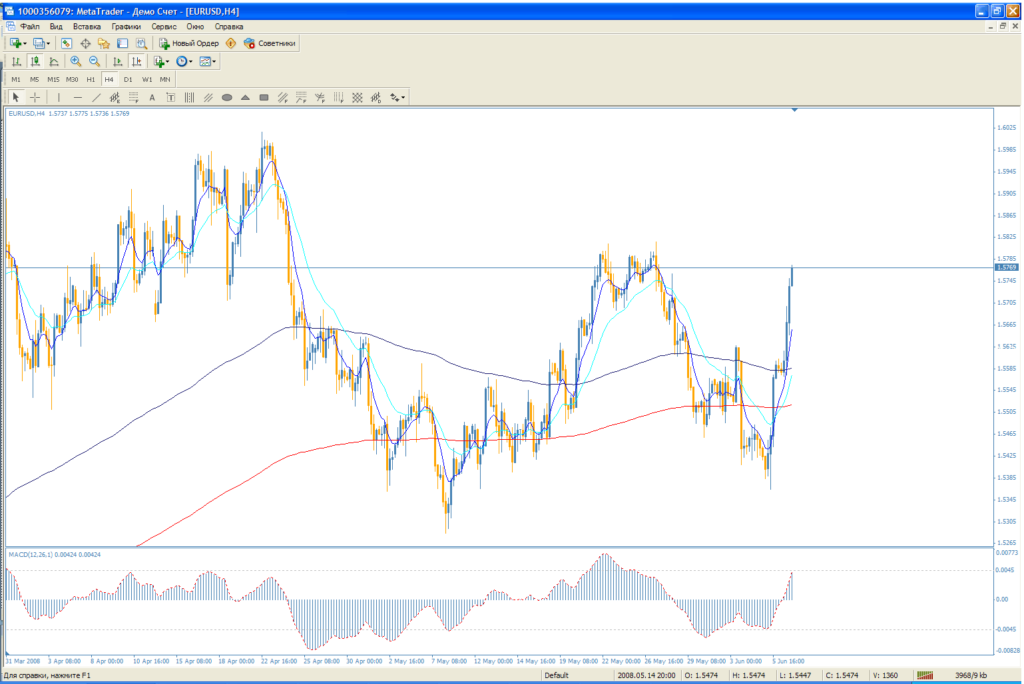This screenshot has height=684, width=1024.
Task: Select the ellipse shape tool
Action: coord(227,97)
